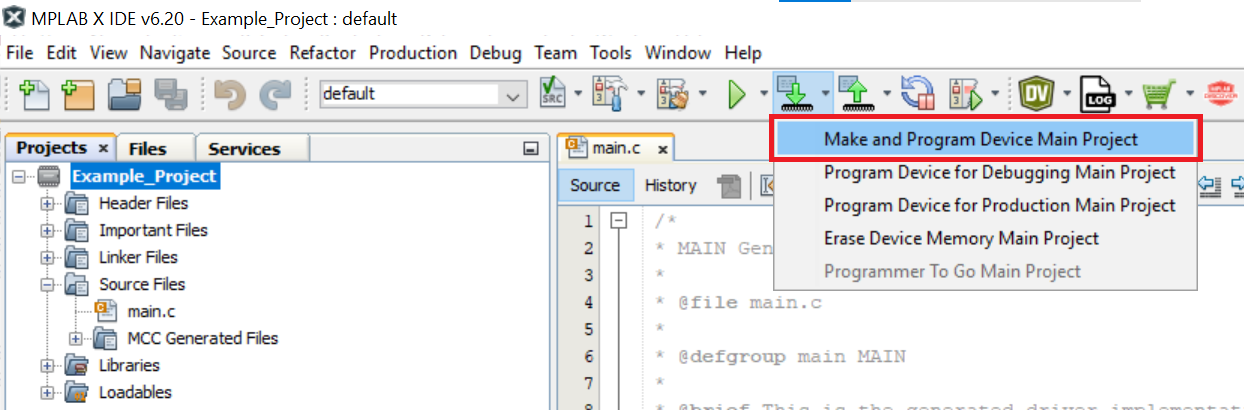Screen dimensions: 1244x410
Task: Select the main.c editor tab
Action: [x=616, y=148]
